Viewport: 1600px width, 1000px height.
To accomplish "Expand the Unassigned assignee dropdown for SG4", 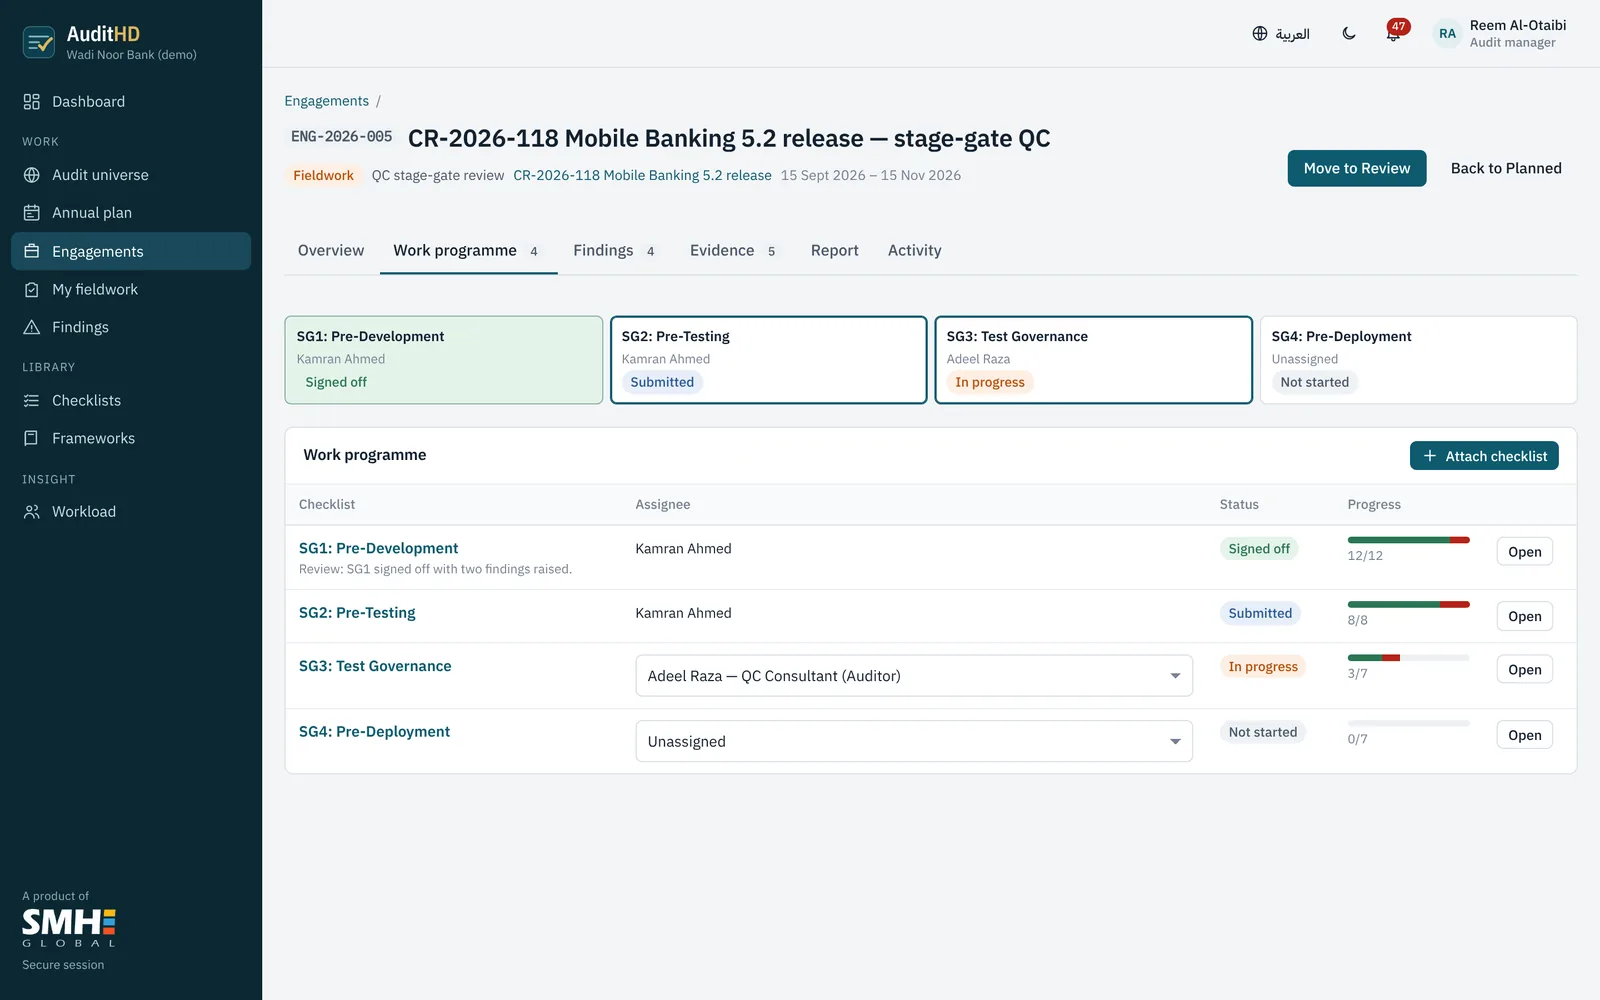I will pyautogui.click(x=914, y=742).
